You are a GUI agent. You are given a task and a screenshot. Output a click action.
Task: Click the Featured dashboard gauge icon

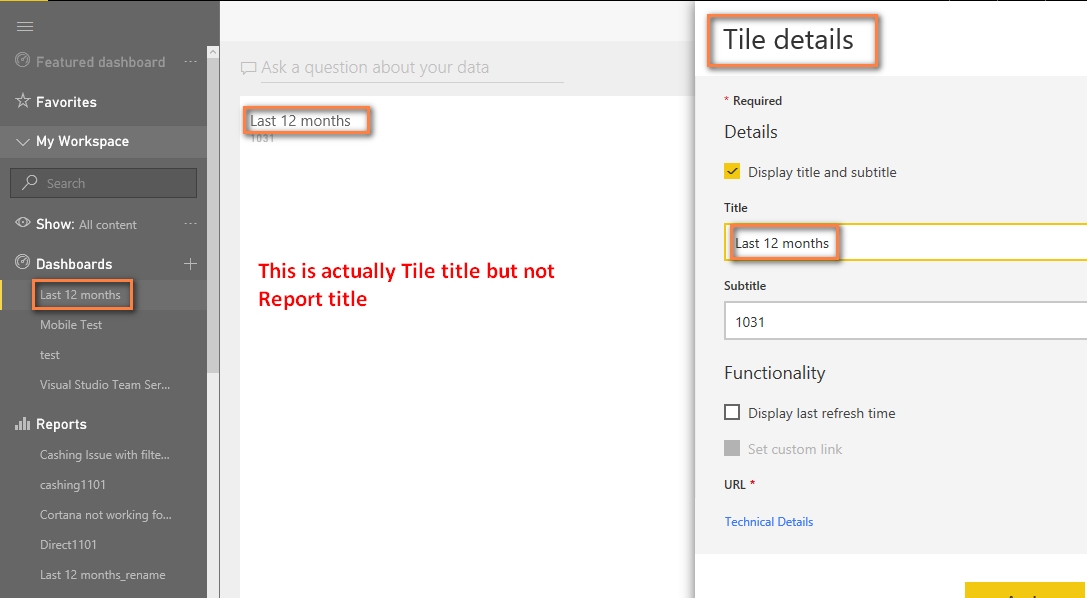pos(22,60)
